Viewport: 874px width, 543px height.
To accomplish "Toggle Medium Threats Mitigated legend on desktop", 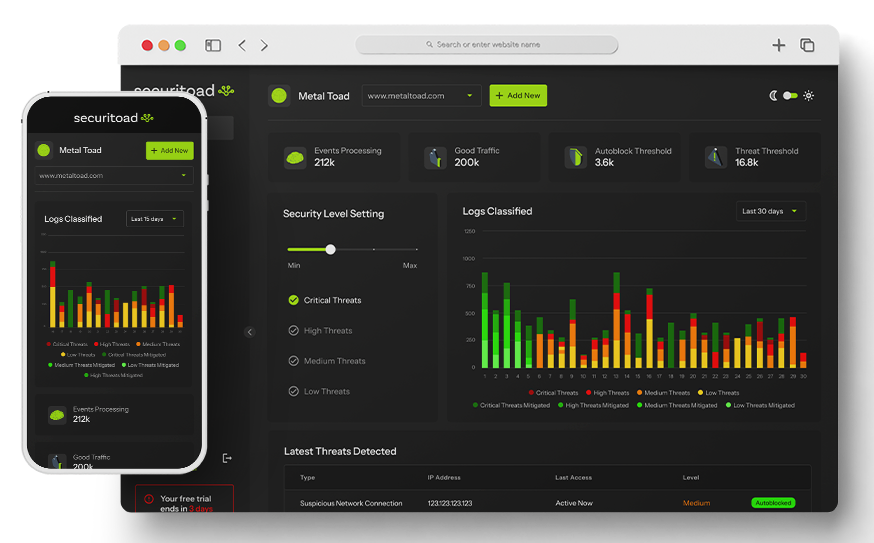I will 677,405.
